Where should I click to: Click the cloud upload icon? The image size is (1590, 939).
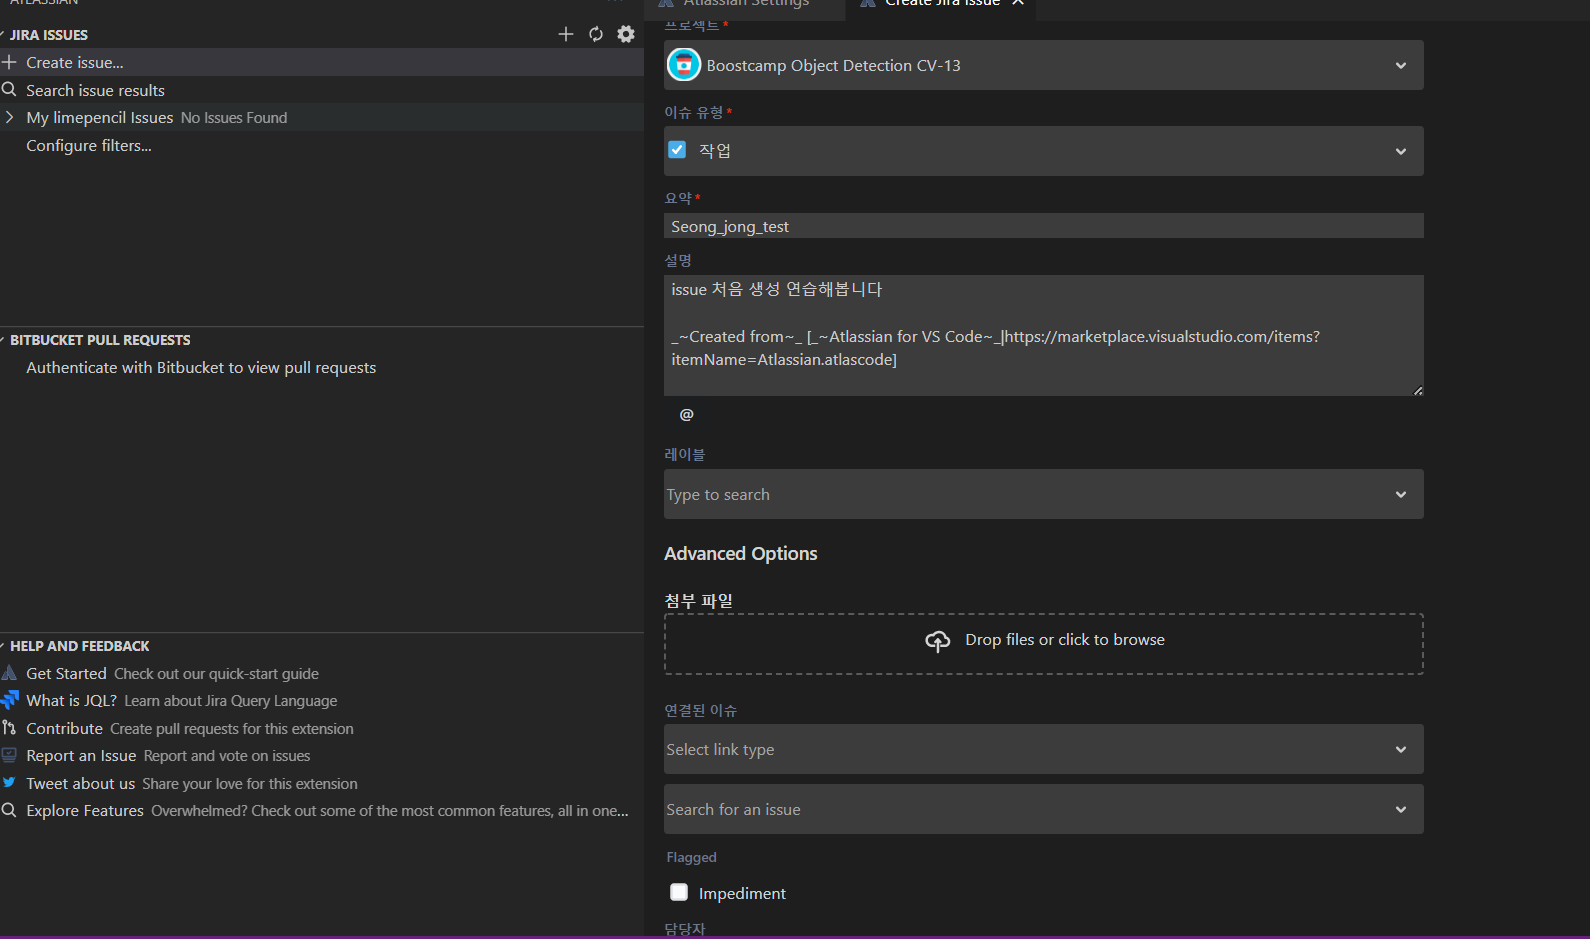coord(938,641)
